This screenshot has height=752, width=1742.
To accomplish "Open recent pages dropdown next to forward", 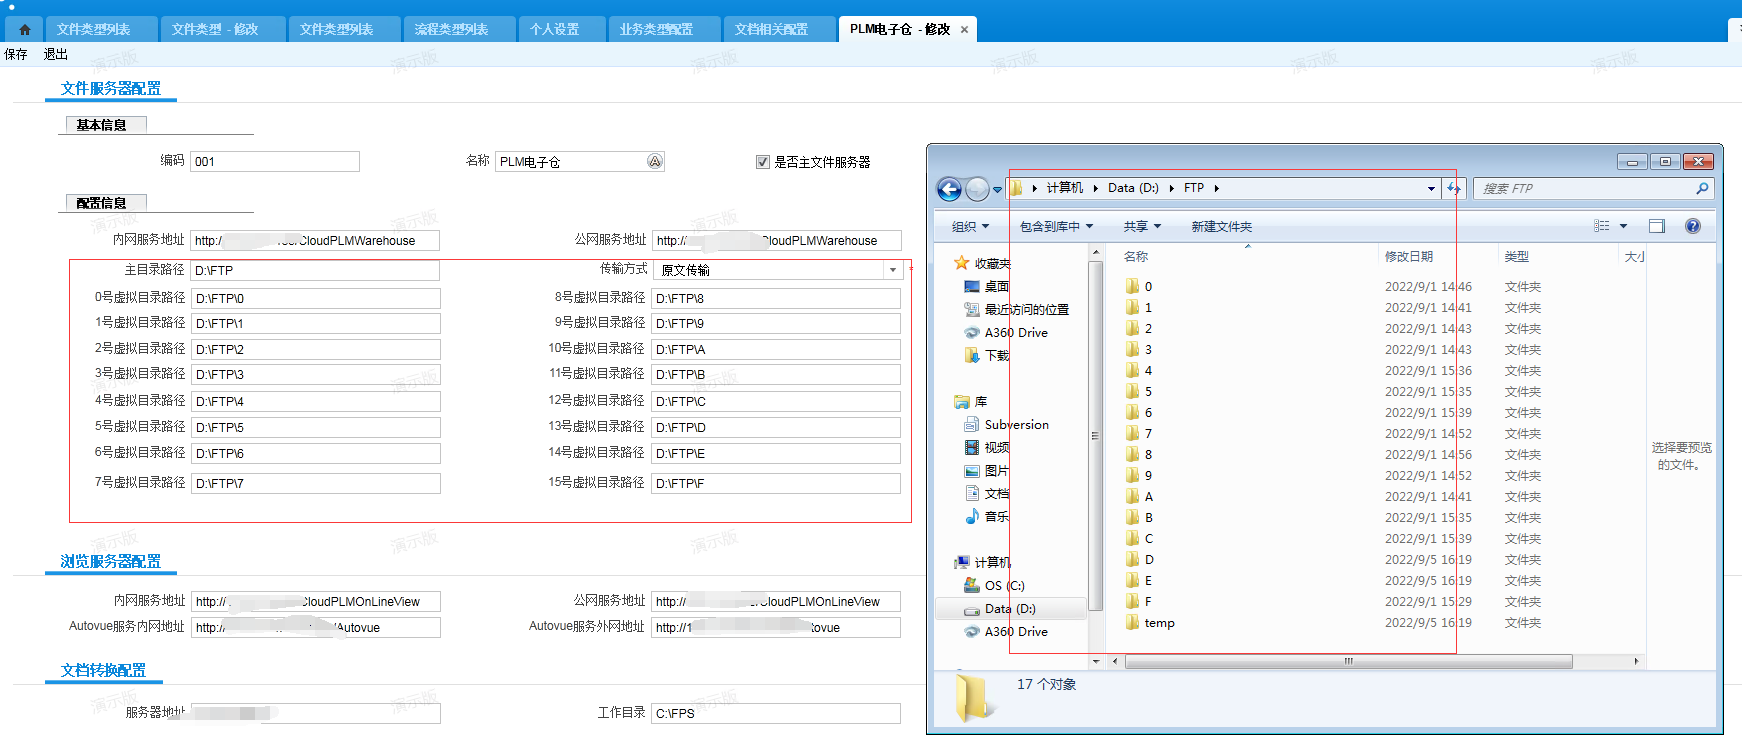I will tap(997, 189).
